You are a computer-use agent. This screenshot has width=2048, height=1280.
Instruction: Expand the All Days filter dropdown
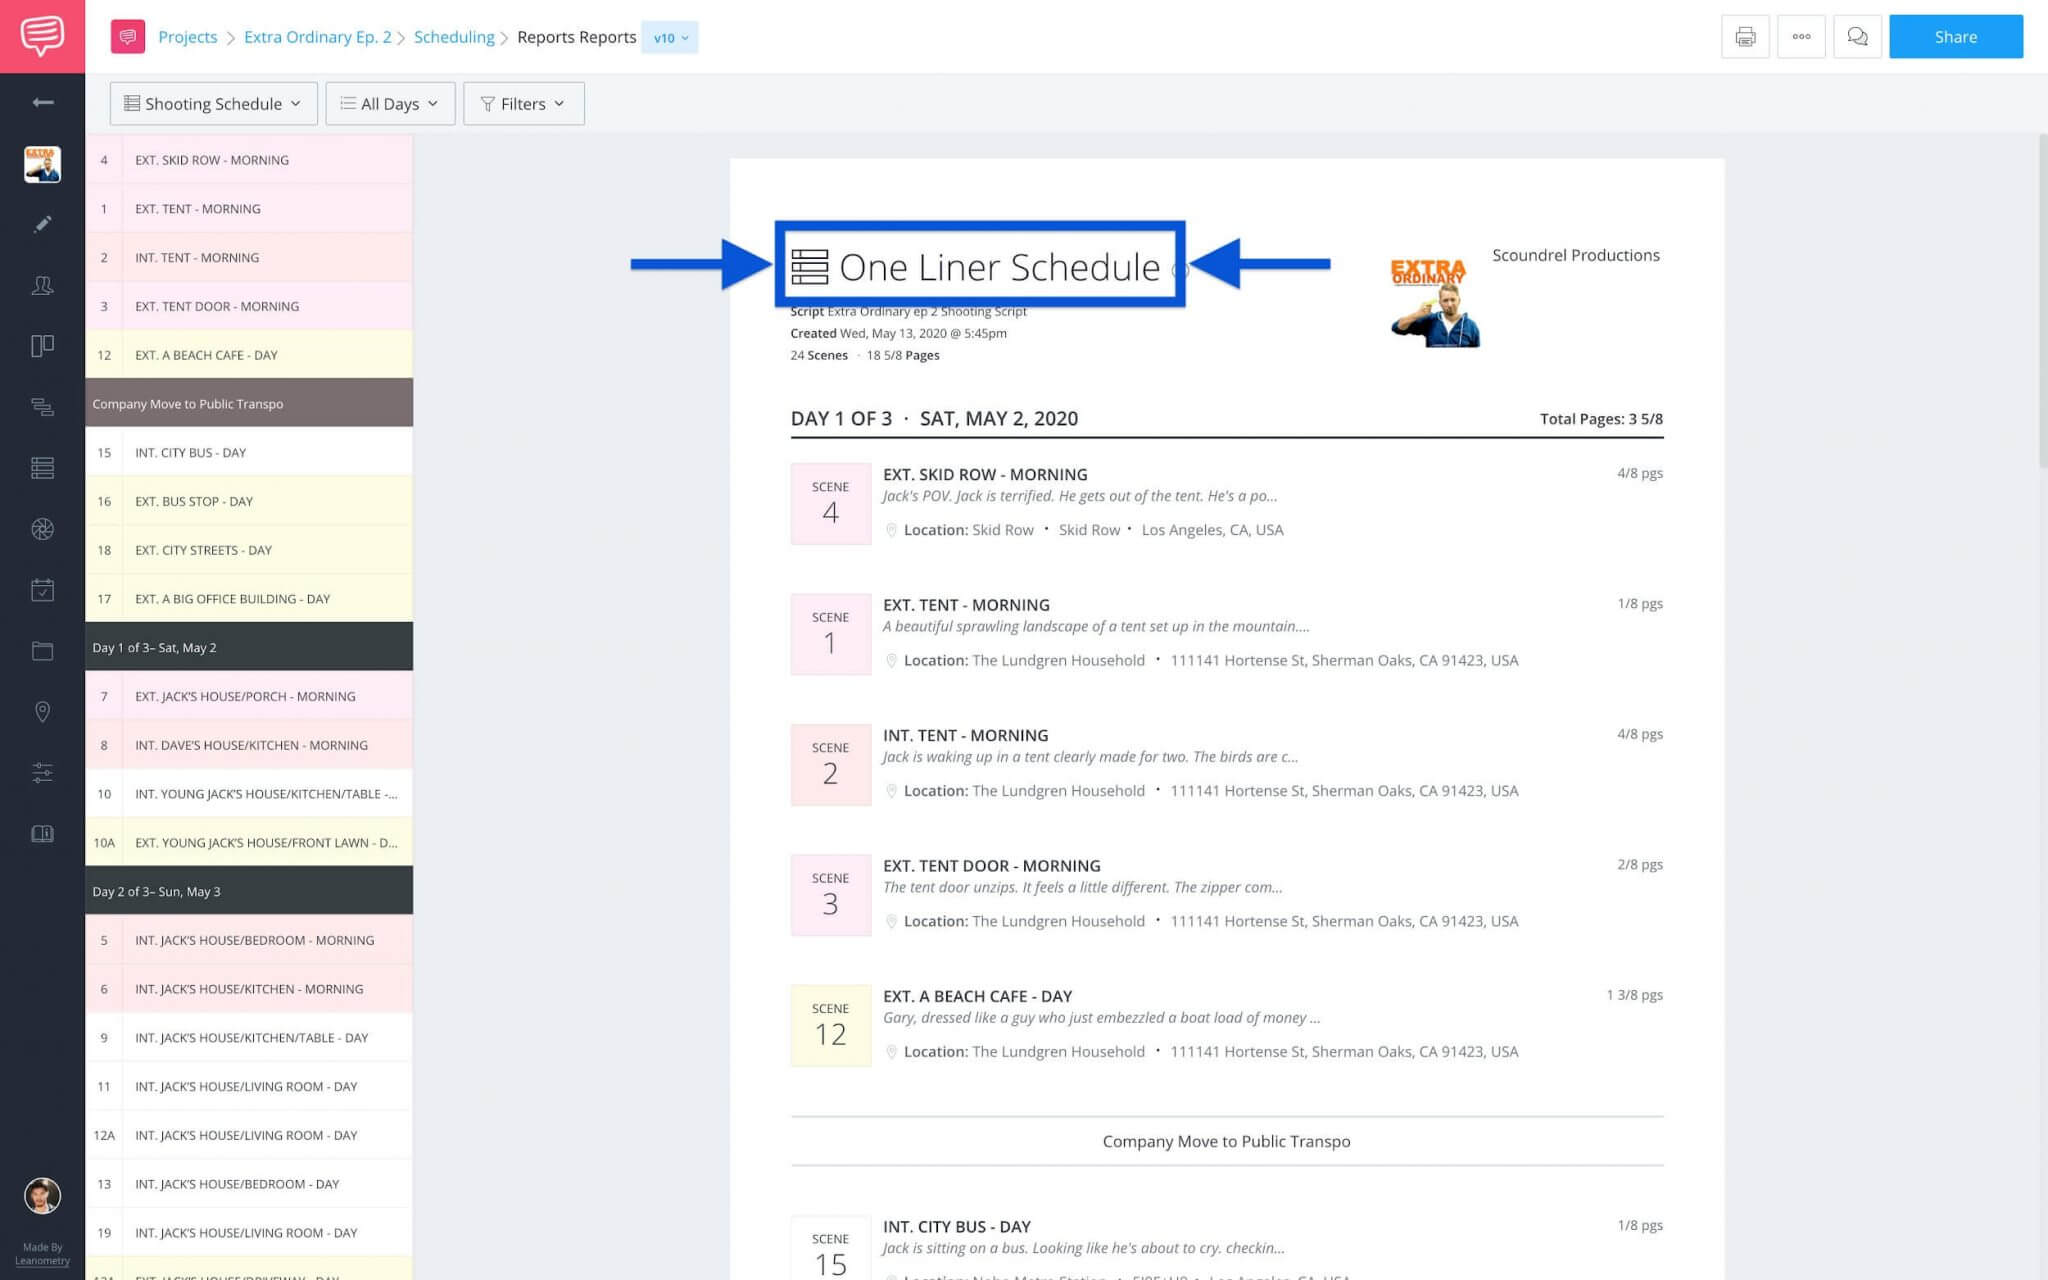(389, 103)
